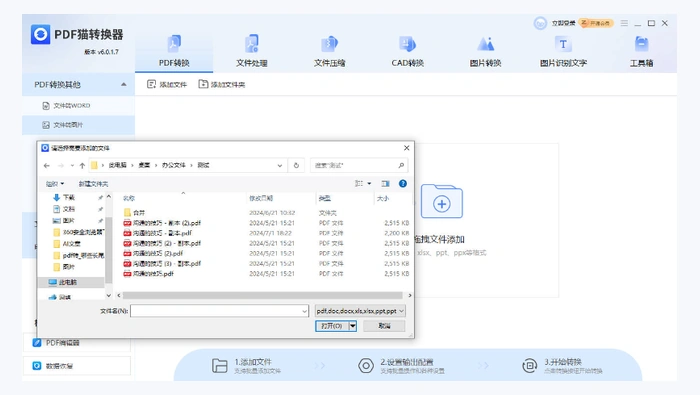Select the network item in navigation pane
Screen dimensions: 700x395
60,297
